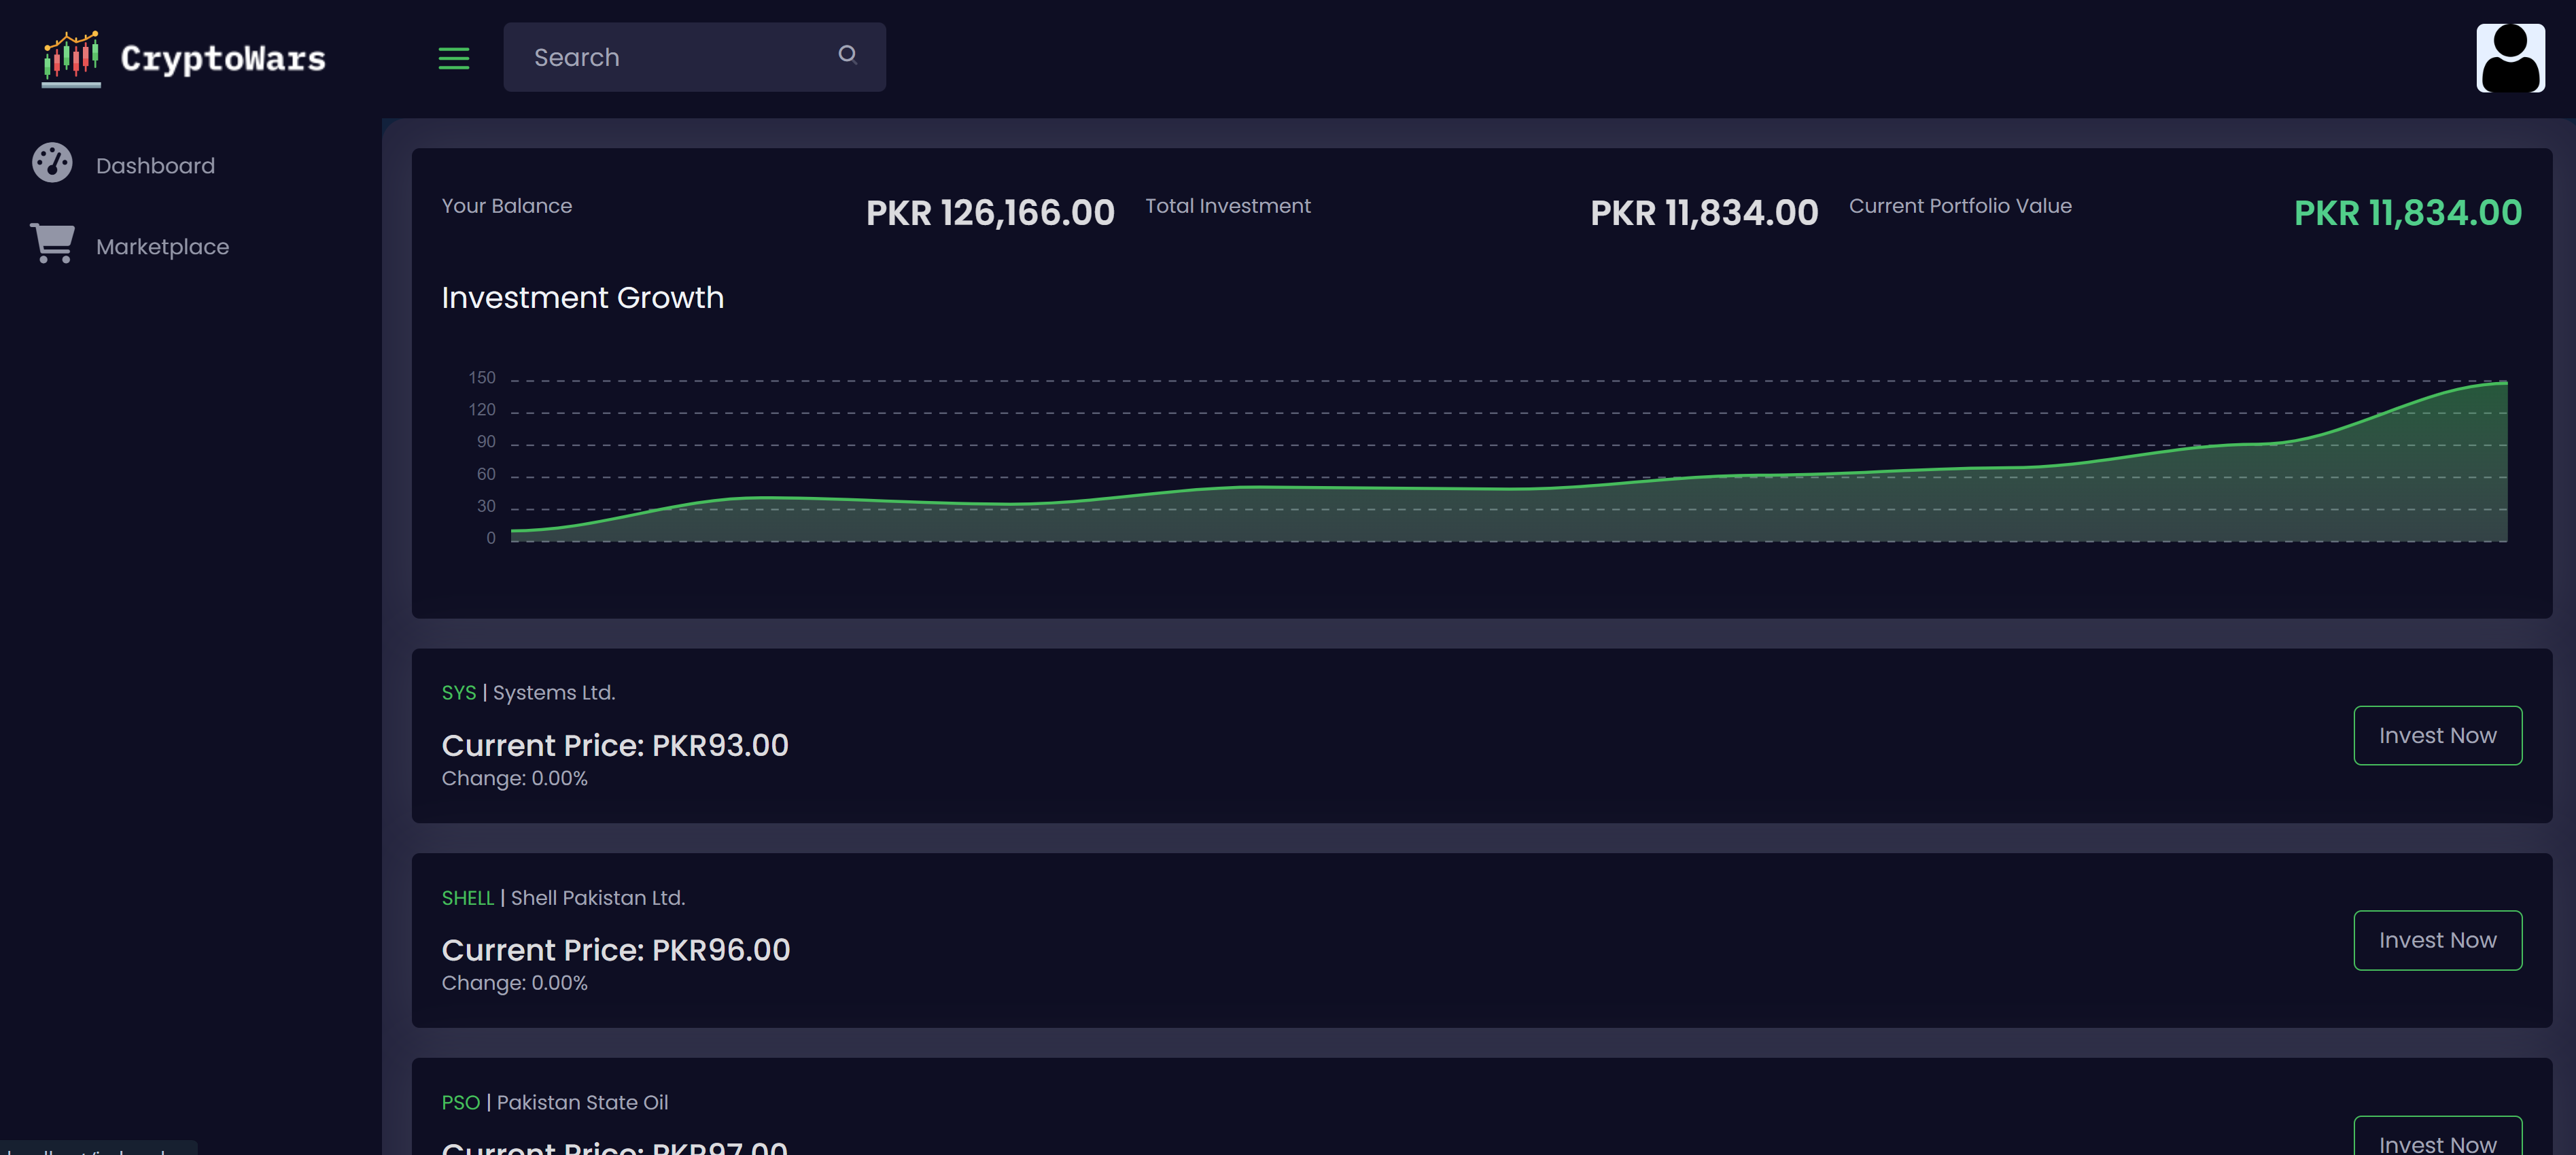Screen dimensions: 2576x1155
Task: Click the Dashboard gauge icon
Action: [52, 163]
